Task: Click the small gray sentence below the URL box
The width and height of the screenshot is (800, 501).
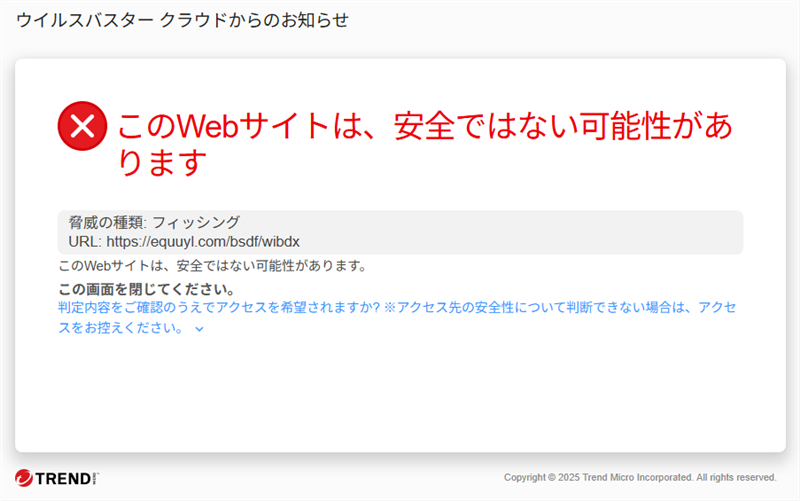Action: 212,266
